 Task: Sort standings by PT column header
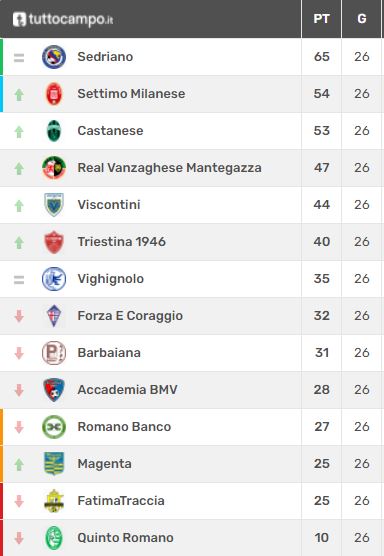point(322,19)
